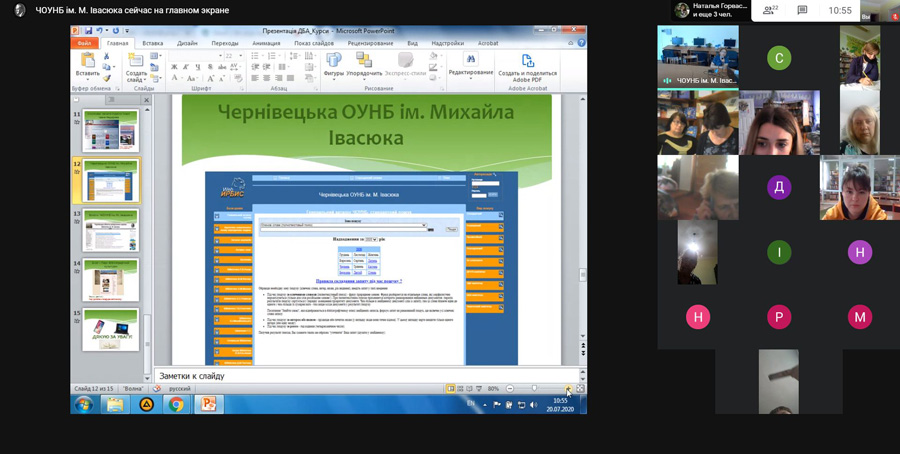Open the Meet participants list icon
The image size is (900, 454).
point(770,10)
